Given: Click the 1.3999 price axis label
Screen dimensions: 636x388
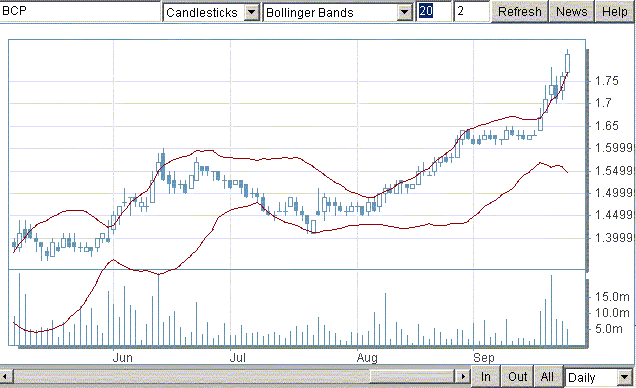Looking at the screenshot, I should (613, 237).
